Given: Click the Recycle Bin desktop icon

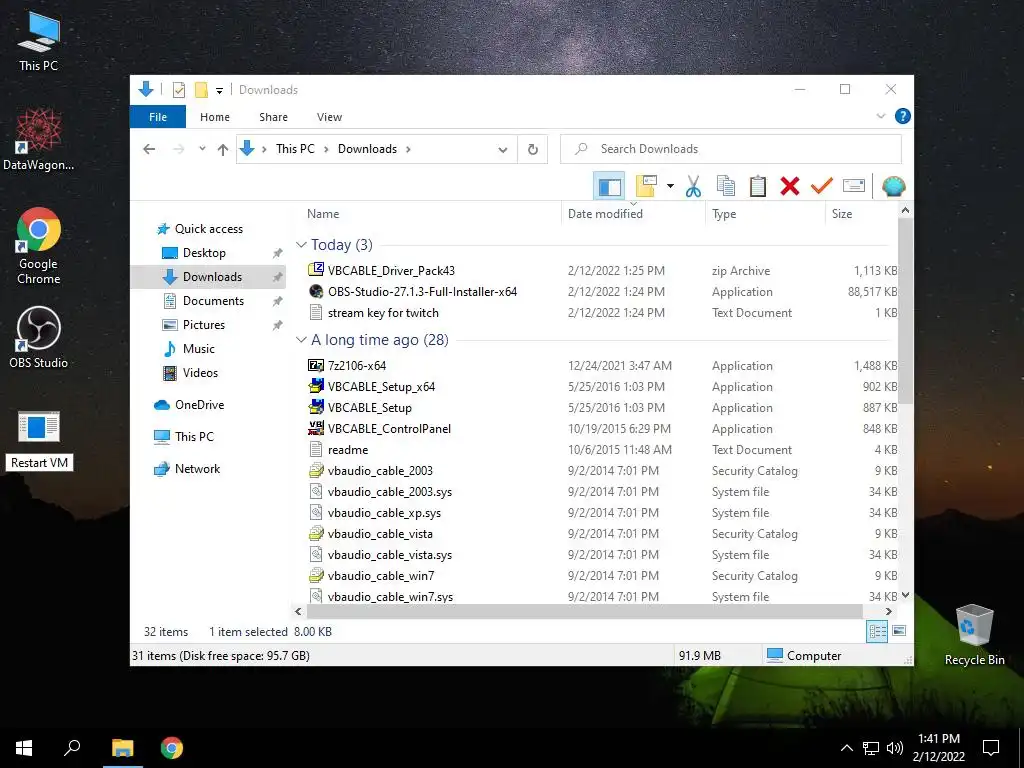Looking at the screenshot, I should pos(974,635).
